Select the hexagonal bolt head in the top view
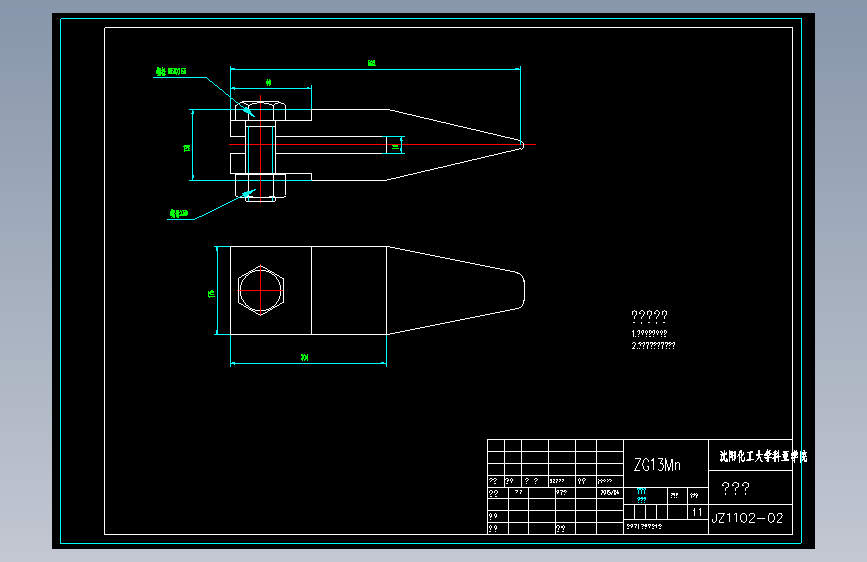Image resolution: width=867 pixels, height=562 pixels. 260,290
